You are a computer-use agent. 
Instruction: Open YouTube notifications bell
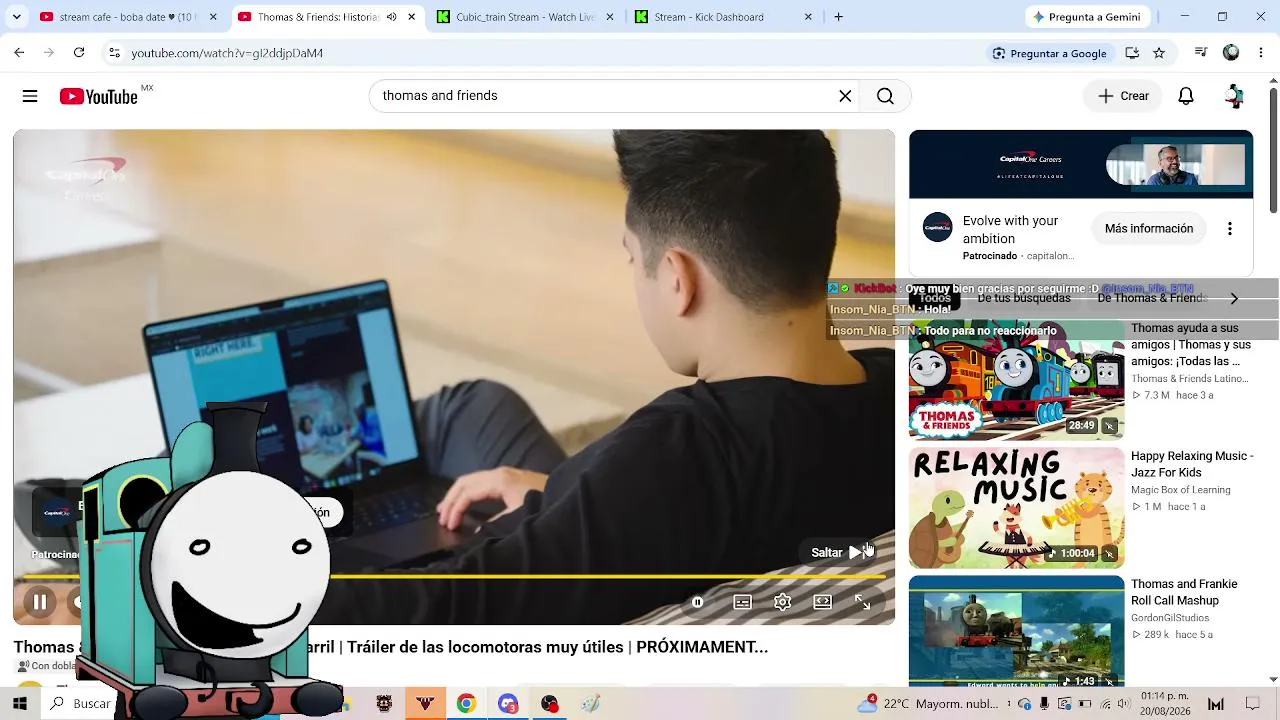[x=1186, y=96]
